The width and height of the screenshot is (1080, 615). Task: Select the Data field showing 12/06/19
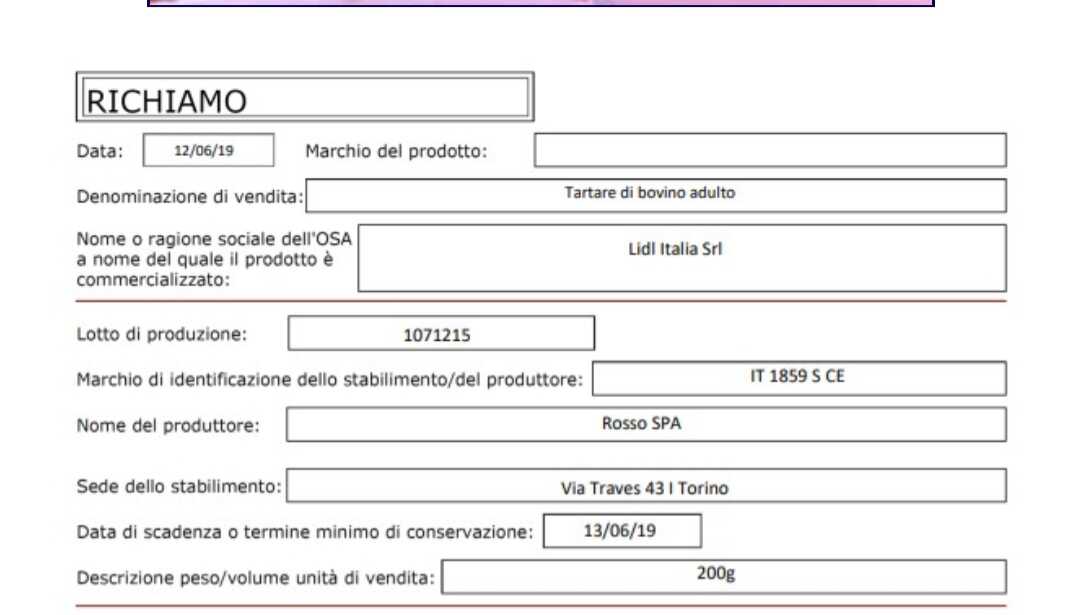(208, 151)
